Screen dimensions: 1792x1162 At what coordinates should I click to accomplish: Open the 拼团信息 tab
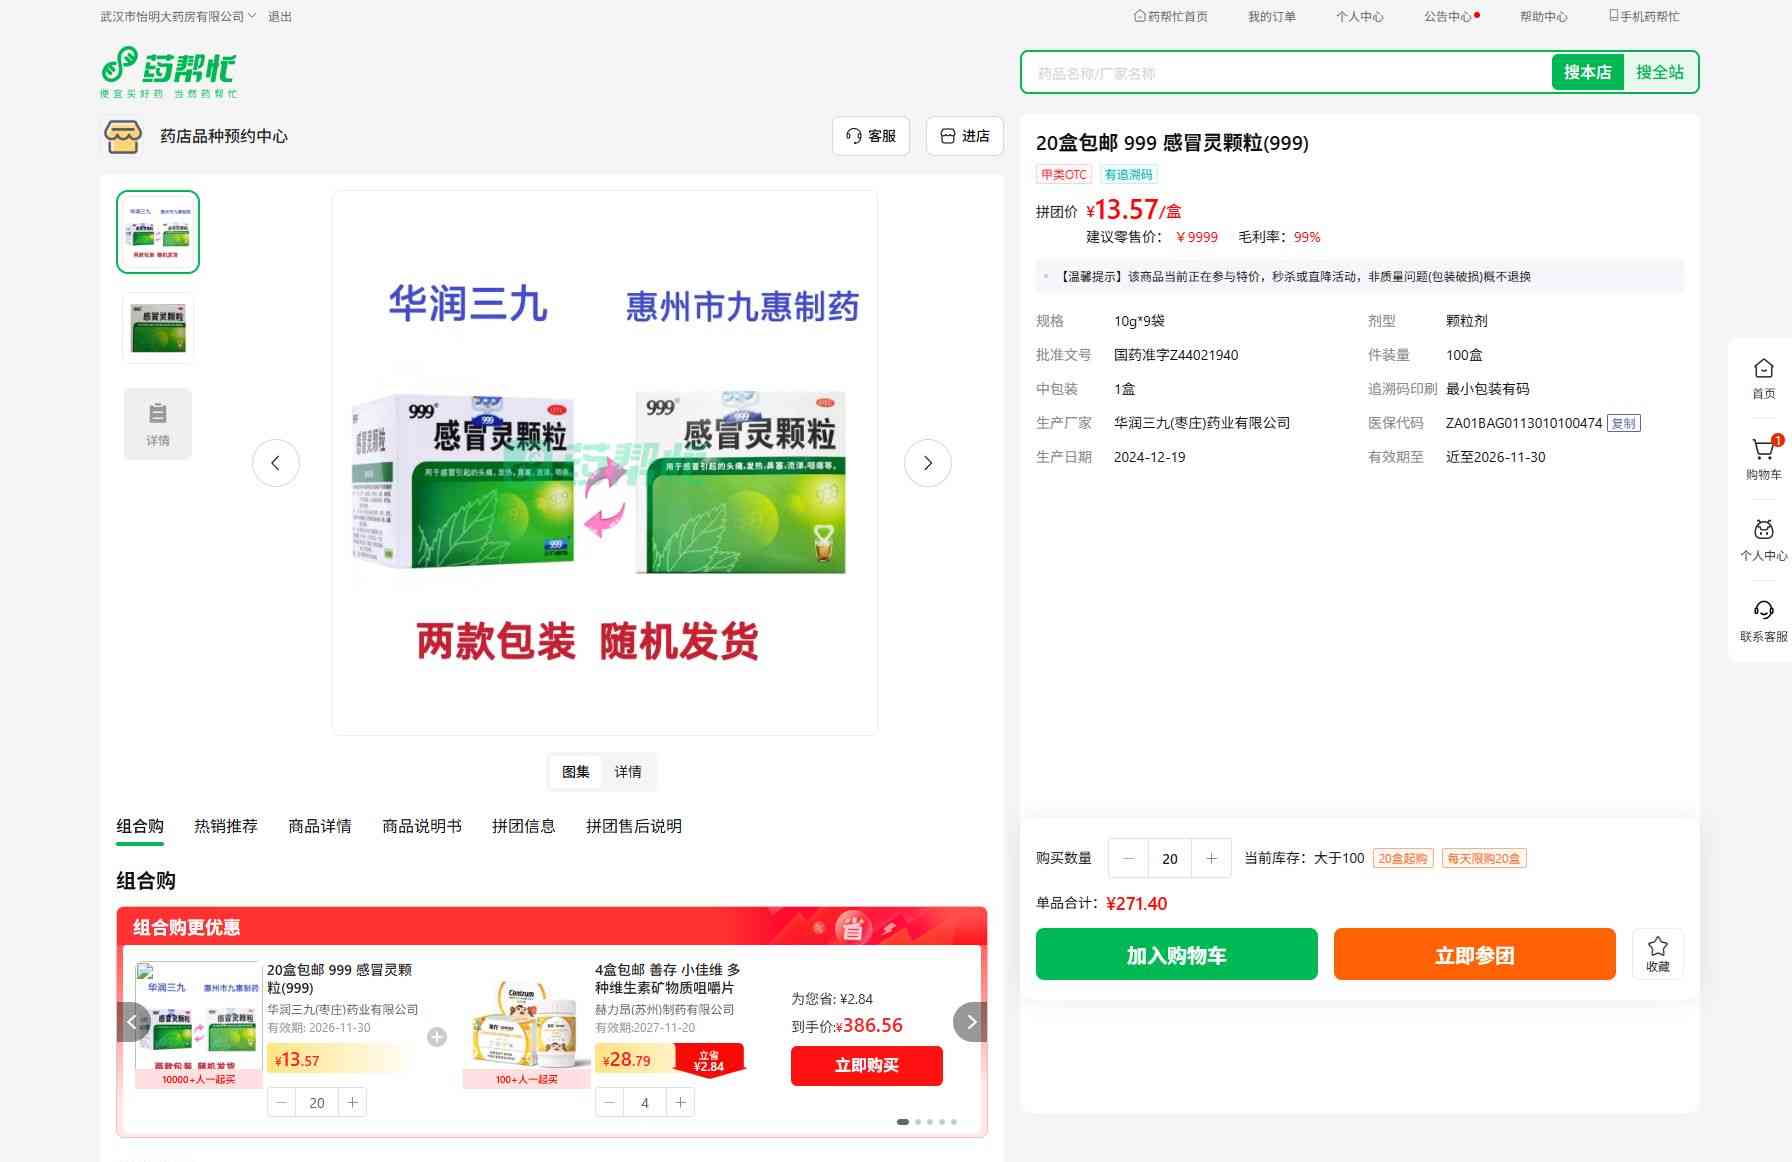click(x=523, y=826)
